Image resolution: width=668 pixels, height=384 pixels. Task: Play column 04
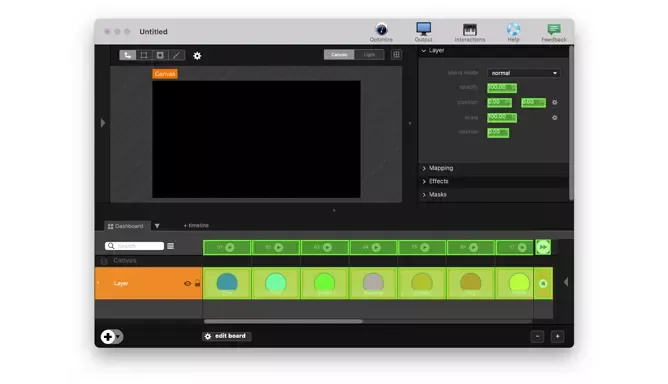(x=376, y=248)
